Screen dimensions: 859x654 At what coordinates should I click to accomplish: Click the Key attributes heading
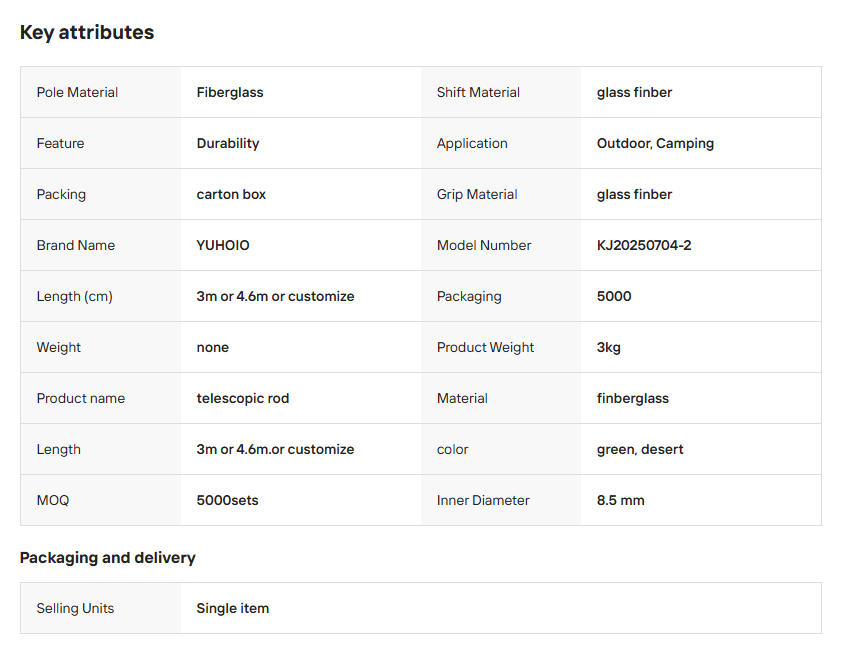tap(87, 32)
